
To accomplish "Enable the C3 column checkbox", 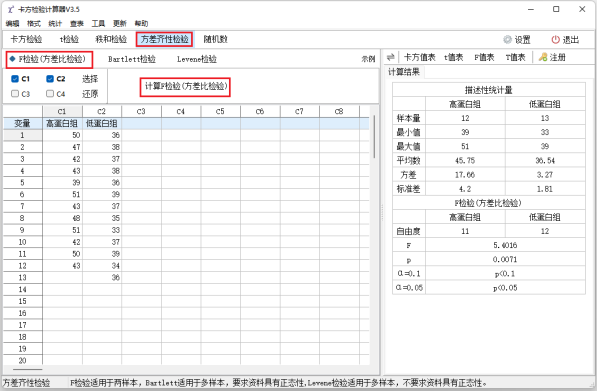I will (x=15, y=94).
